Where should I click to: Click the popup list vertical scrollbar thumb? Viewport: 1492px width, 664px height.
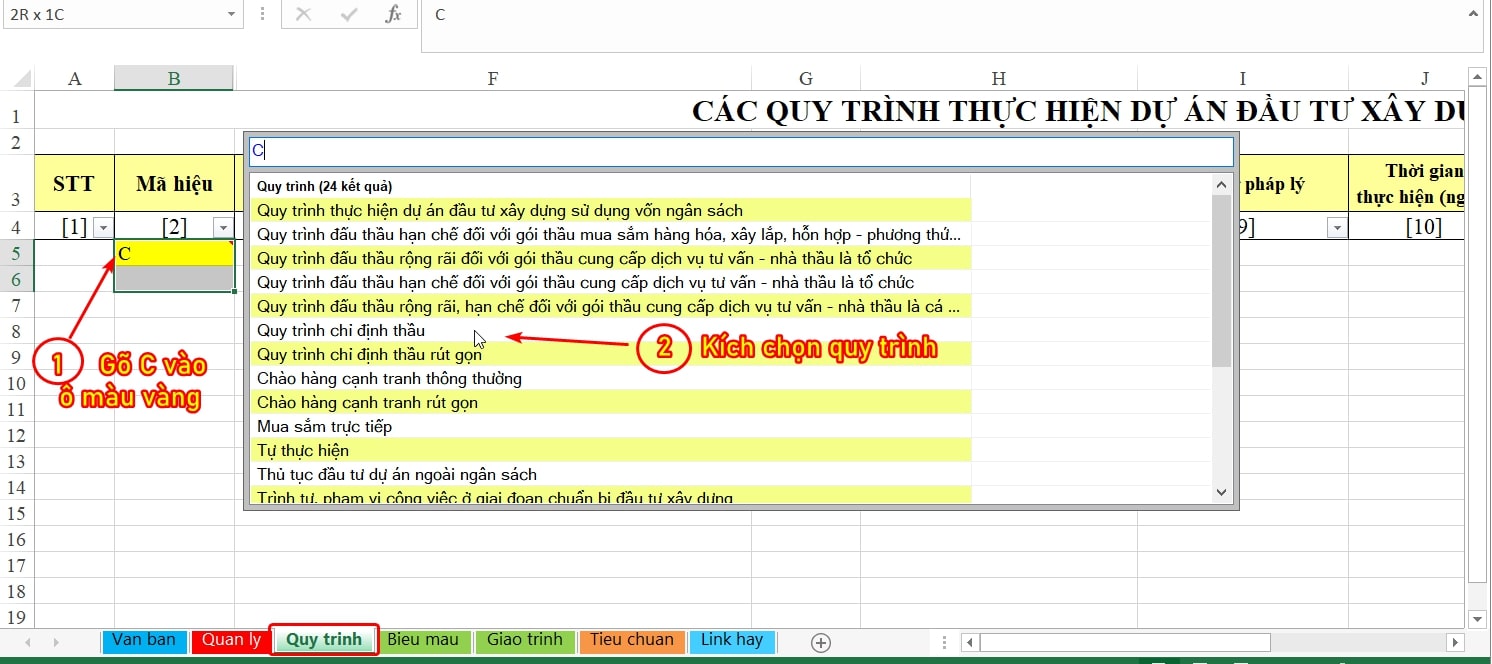coord(1221,280)
